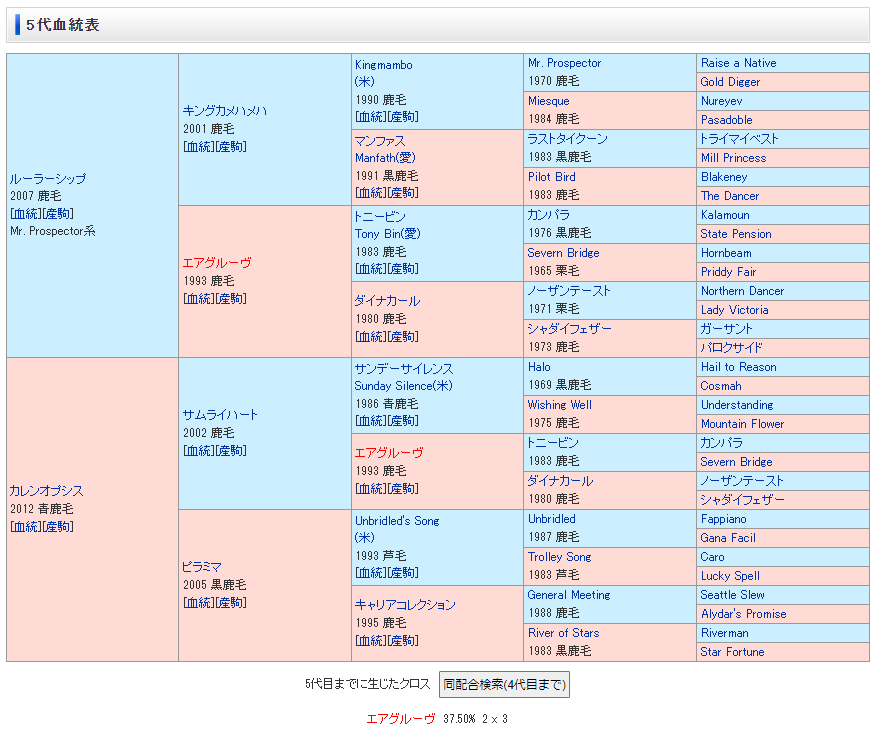This screenshot has width=872, height=730.
Task: Click エアグルーヴ in the cross summary
Action: 400,718
